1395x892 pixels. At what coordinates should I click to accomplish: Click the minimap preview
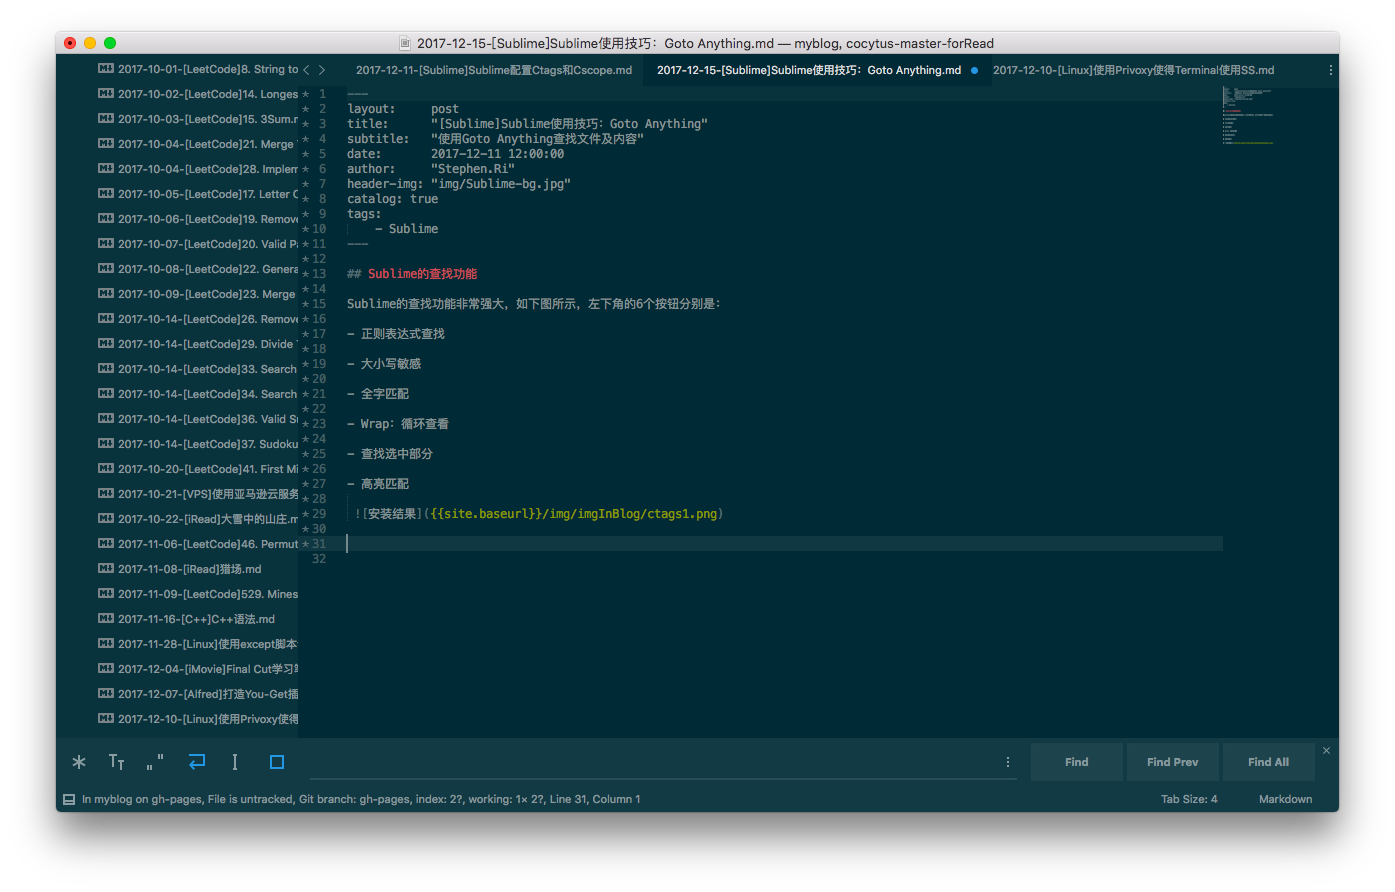[1248, 117]
